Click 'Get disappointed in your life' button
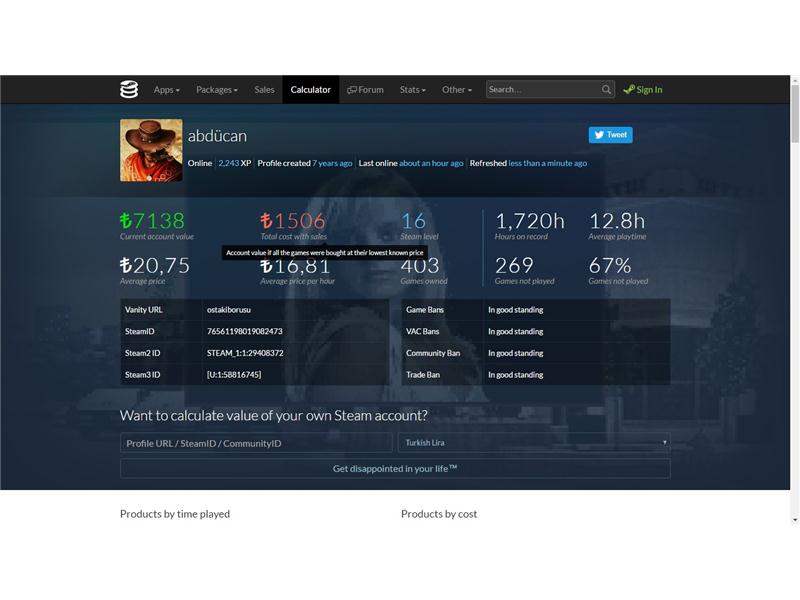The image size is (800, 600). [x=395, y=468]
